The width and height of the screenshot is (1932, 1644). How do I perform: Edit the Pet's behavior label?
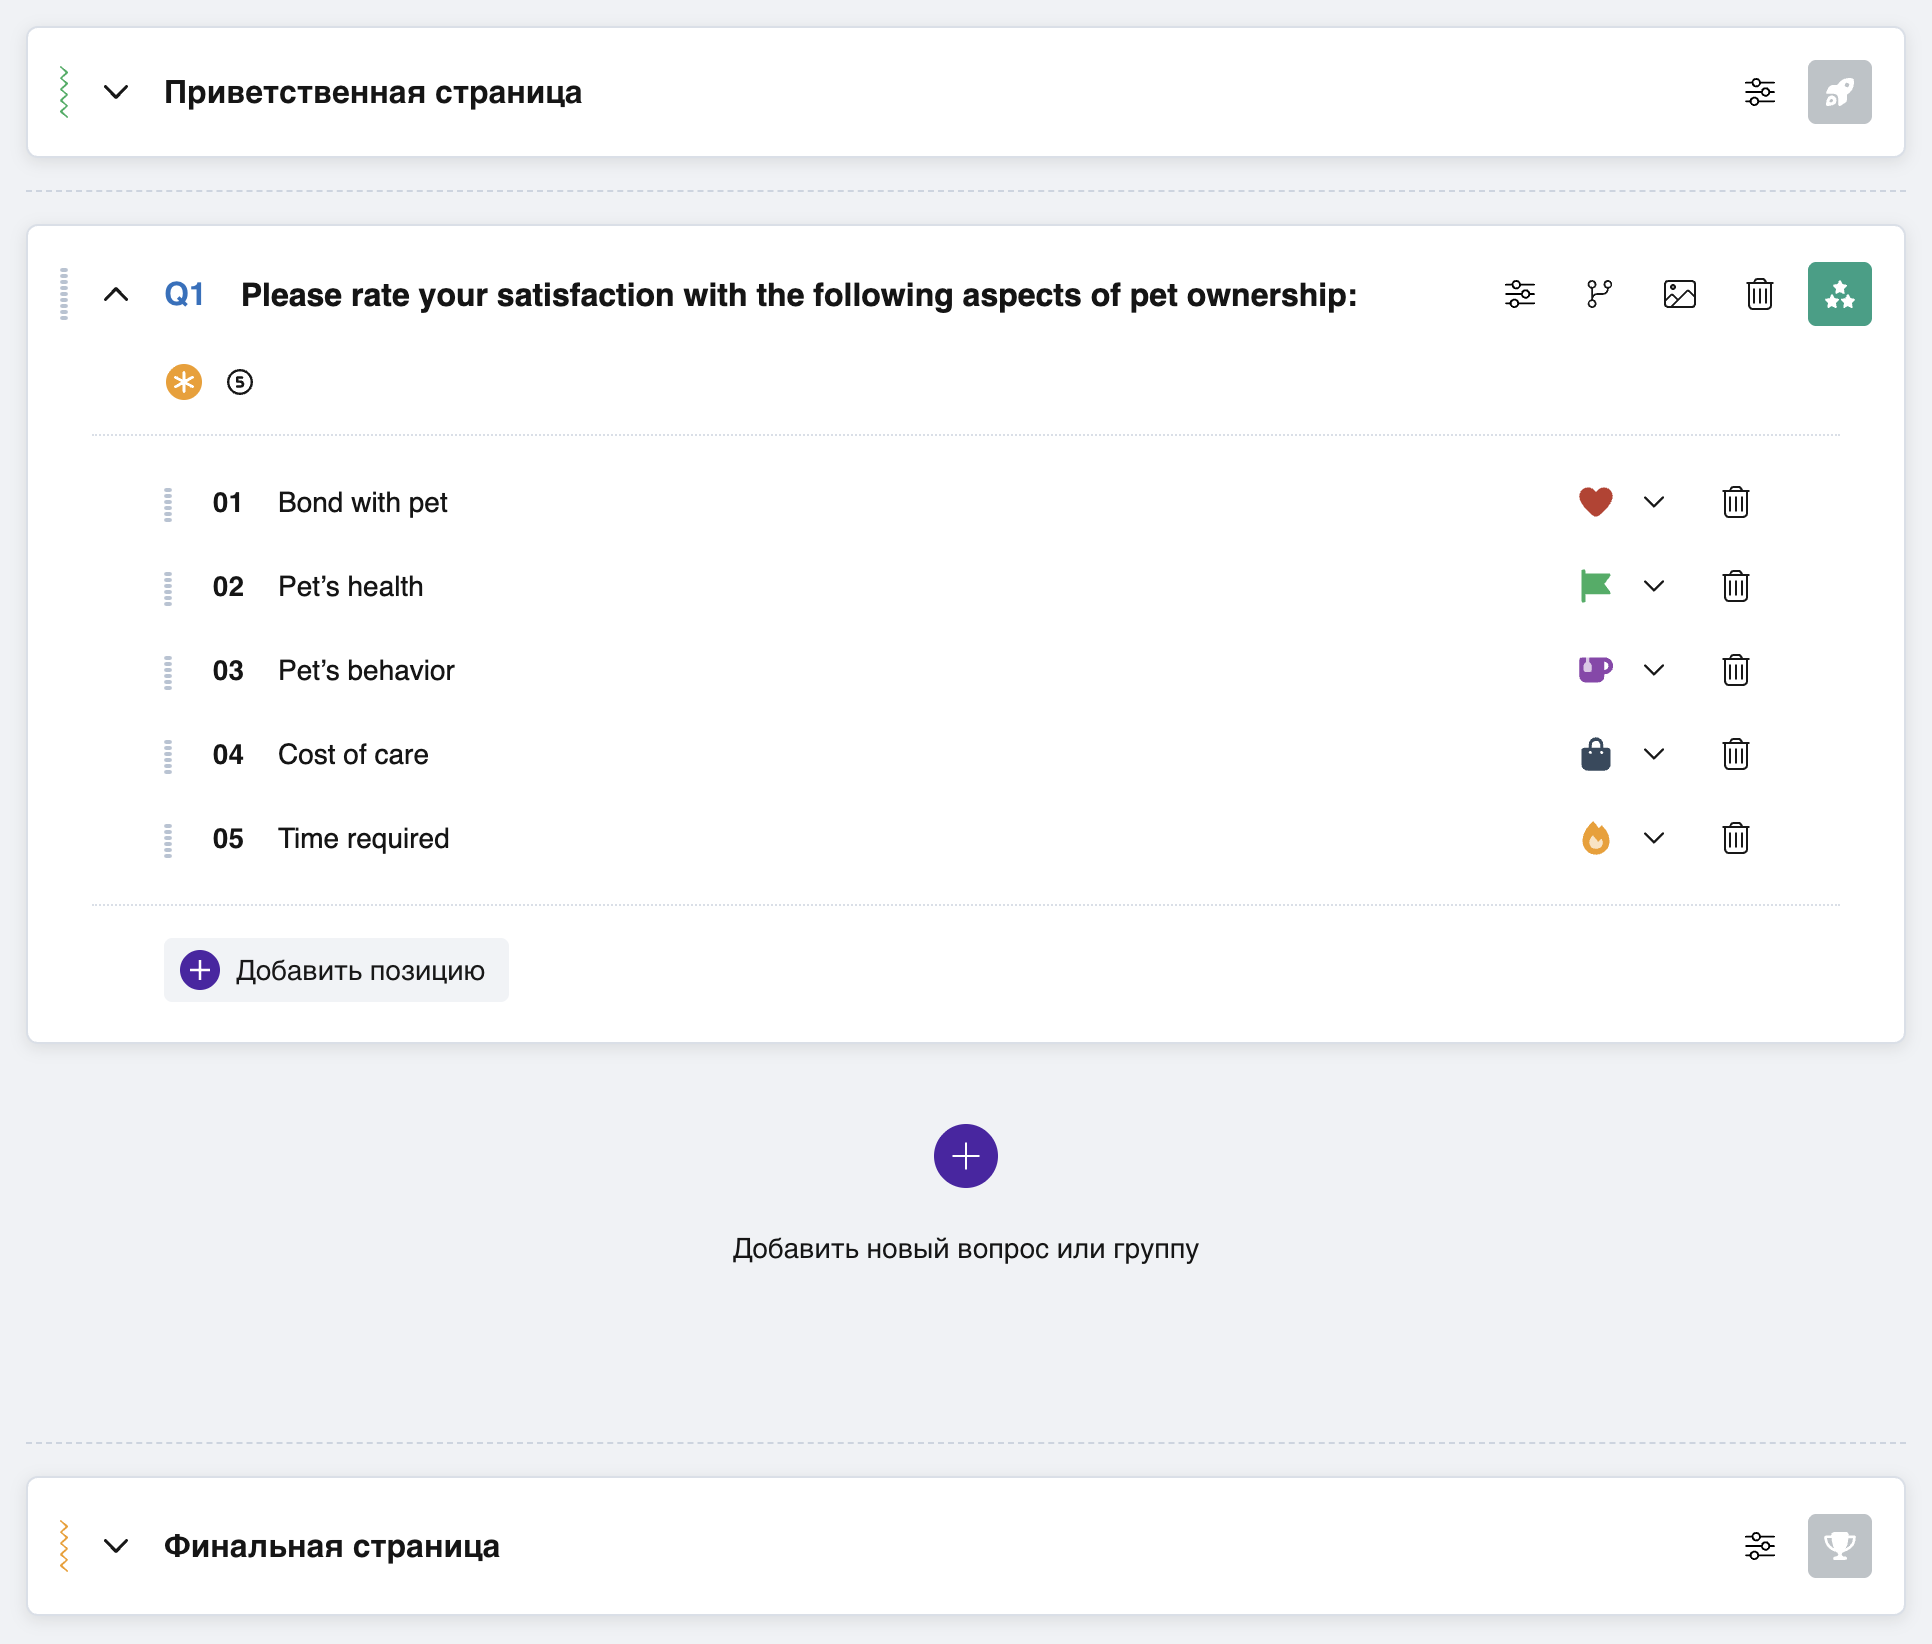click(x=366, y=670)
